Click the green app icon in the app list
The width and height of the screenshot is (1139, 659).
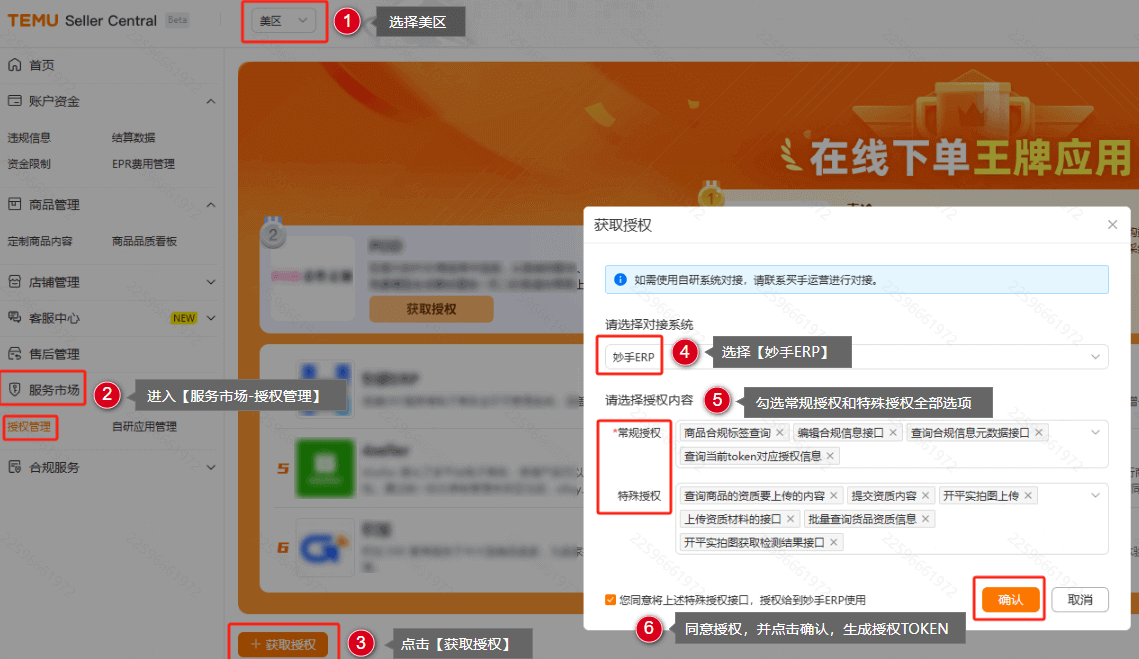[x=325, y=468]
